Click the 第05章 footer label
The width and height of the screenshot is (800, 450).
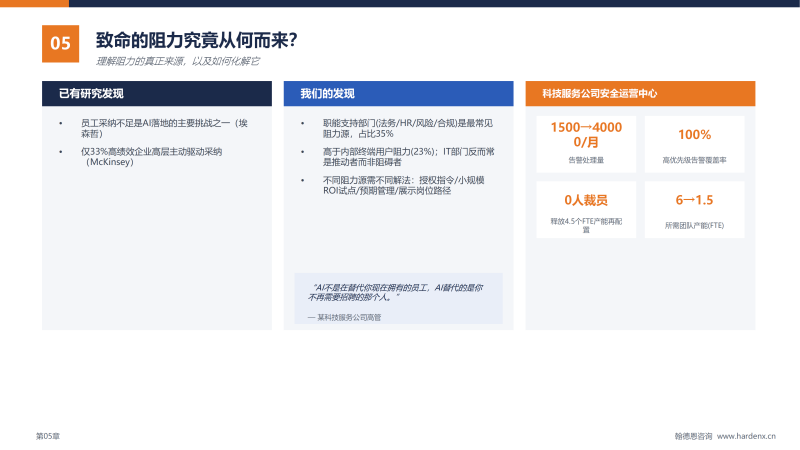pyautogui.click(x=48, y=436)
